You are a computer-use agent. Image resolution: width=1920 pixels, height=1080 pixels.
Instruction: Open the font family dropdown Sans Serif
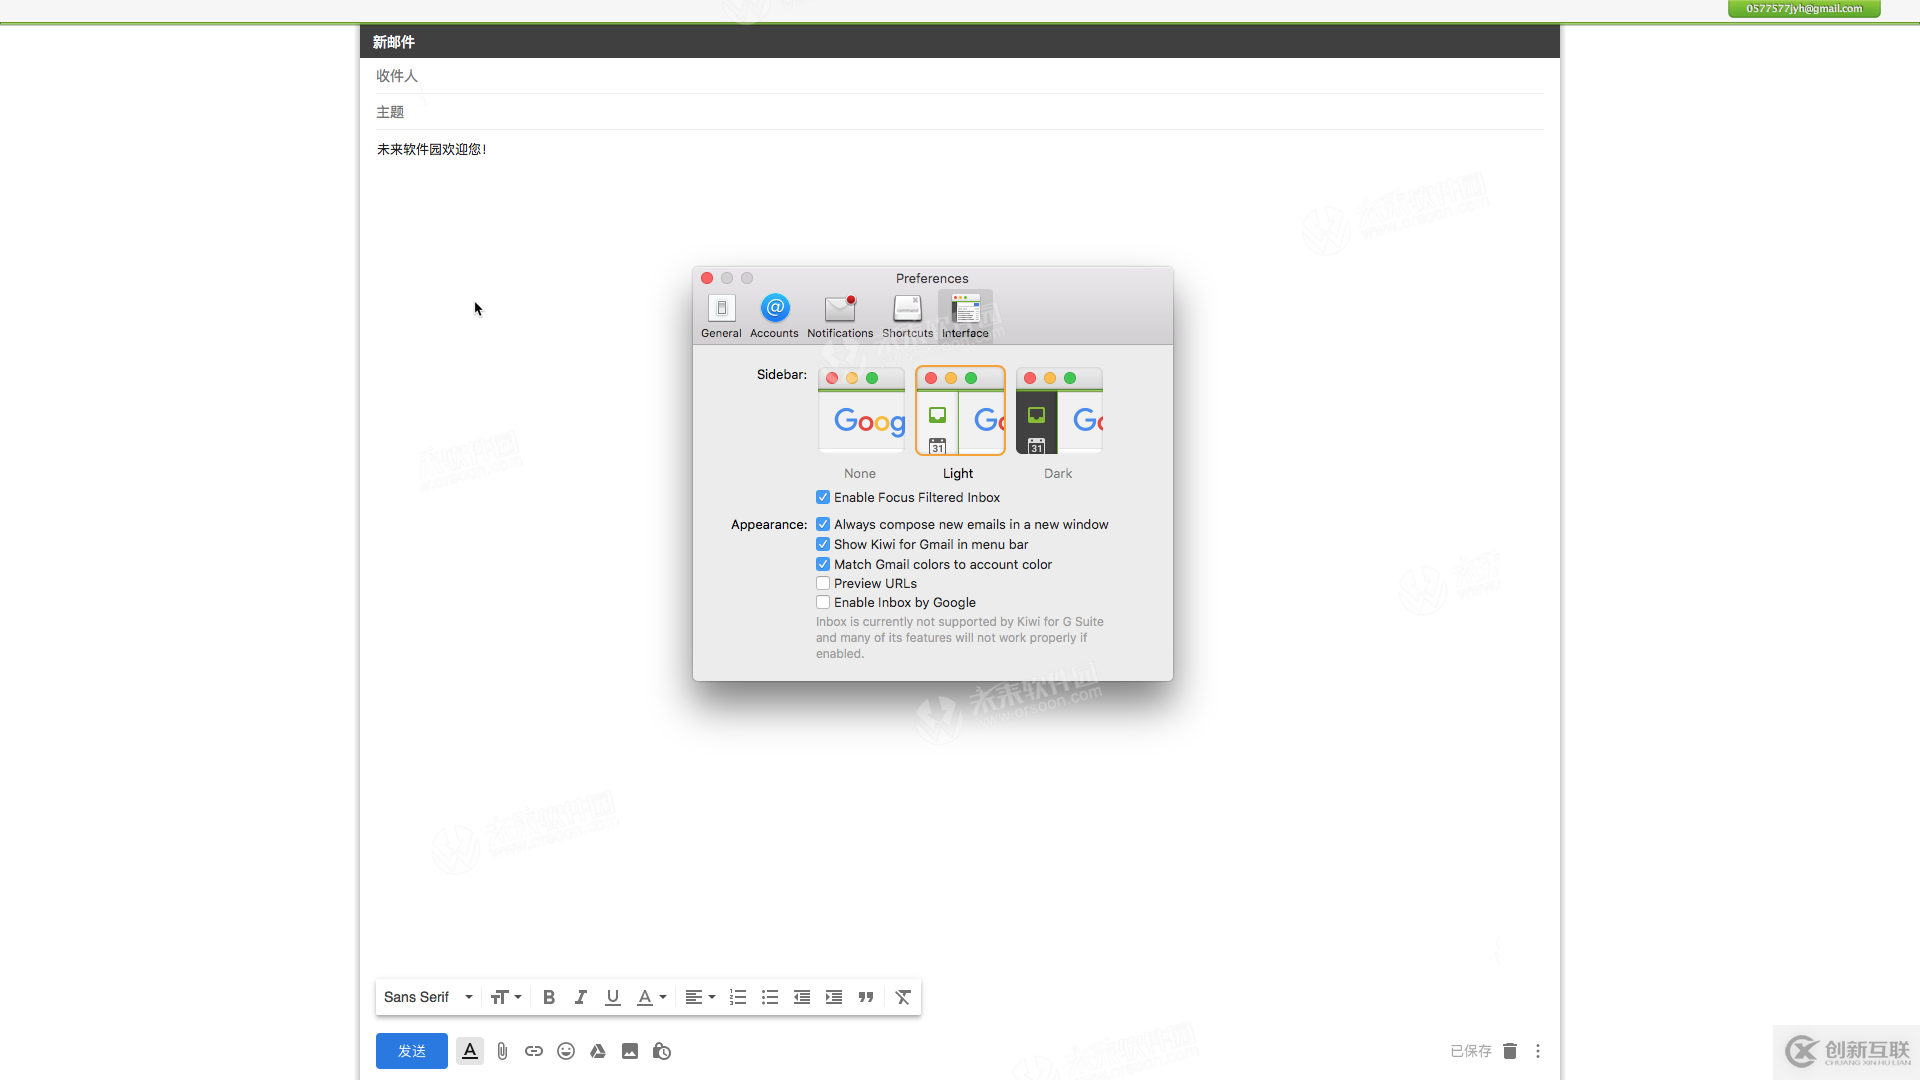[x=427, y=997]
